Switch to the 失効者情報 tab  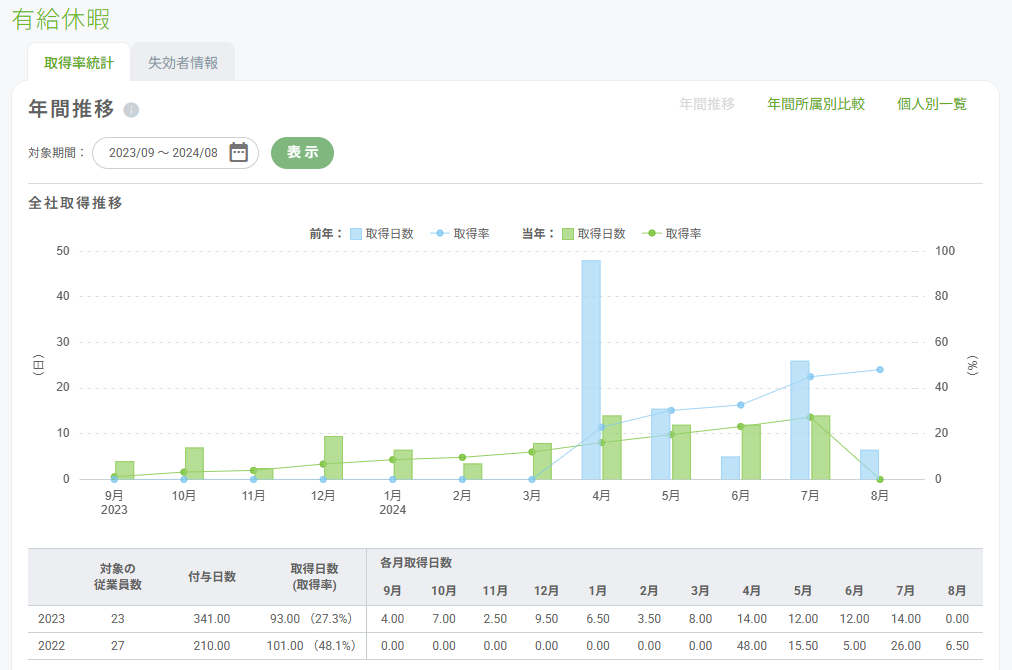[x=183, y=63]
